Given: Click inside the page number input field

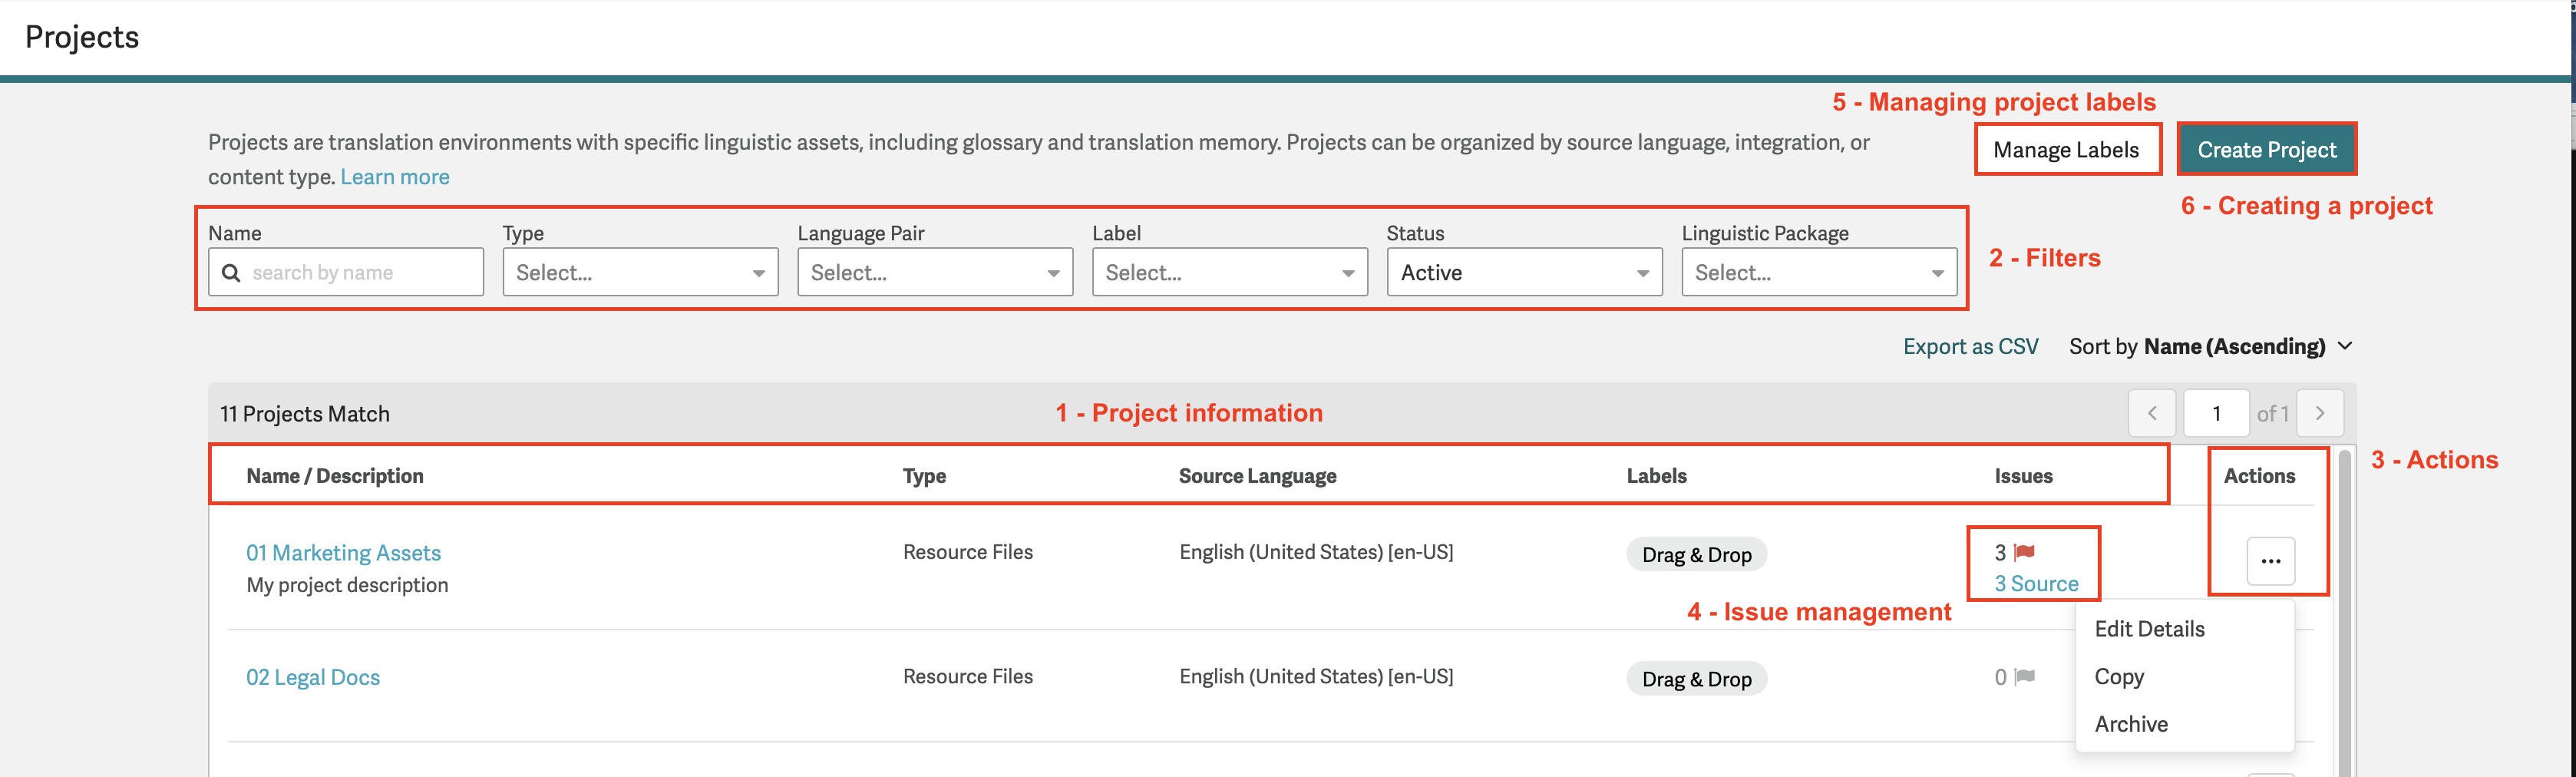Looking at the screenshot, I should pos(2216,412).
